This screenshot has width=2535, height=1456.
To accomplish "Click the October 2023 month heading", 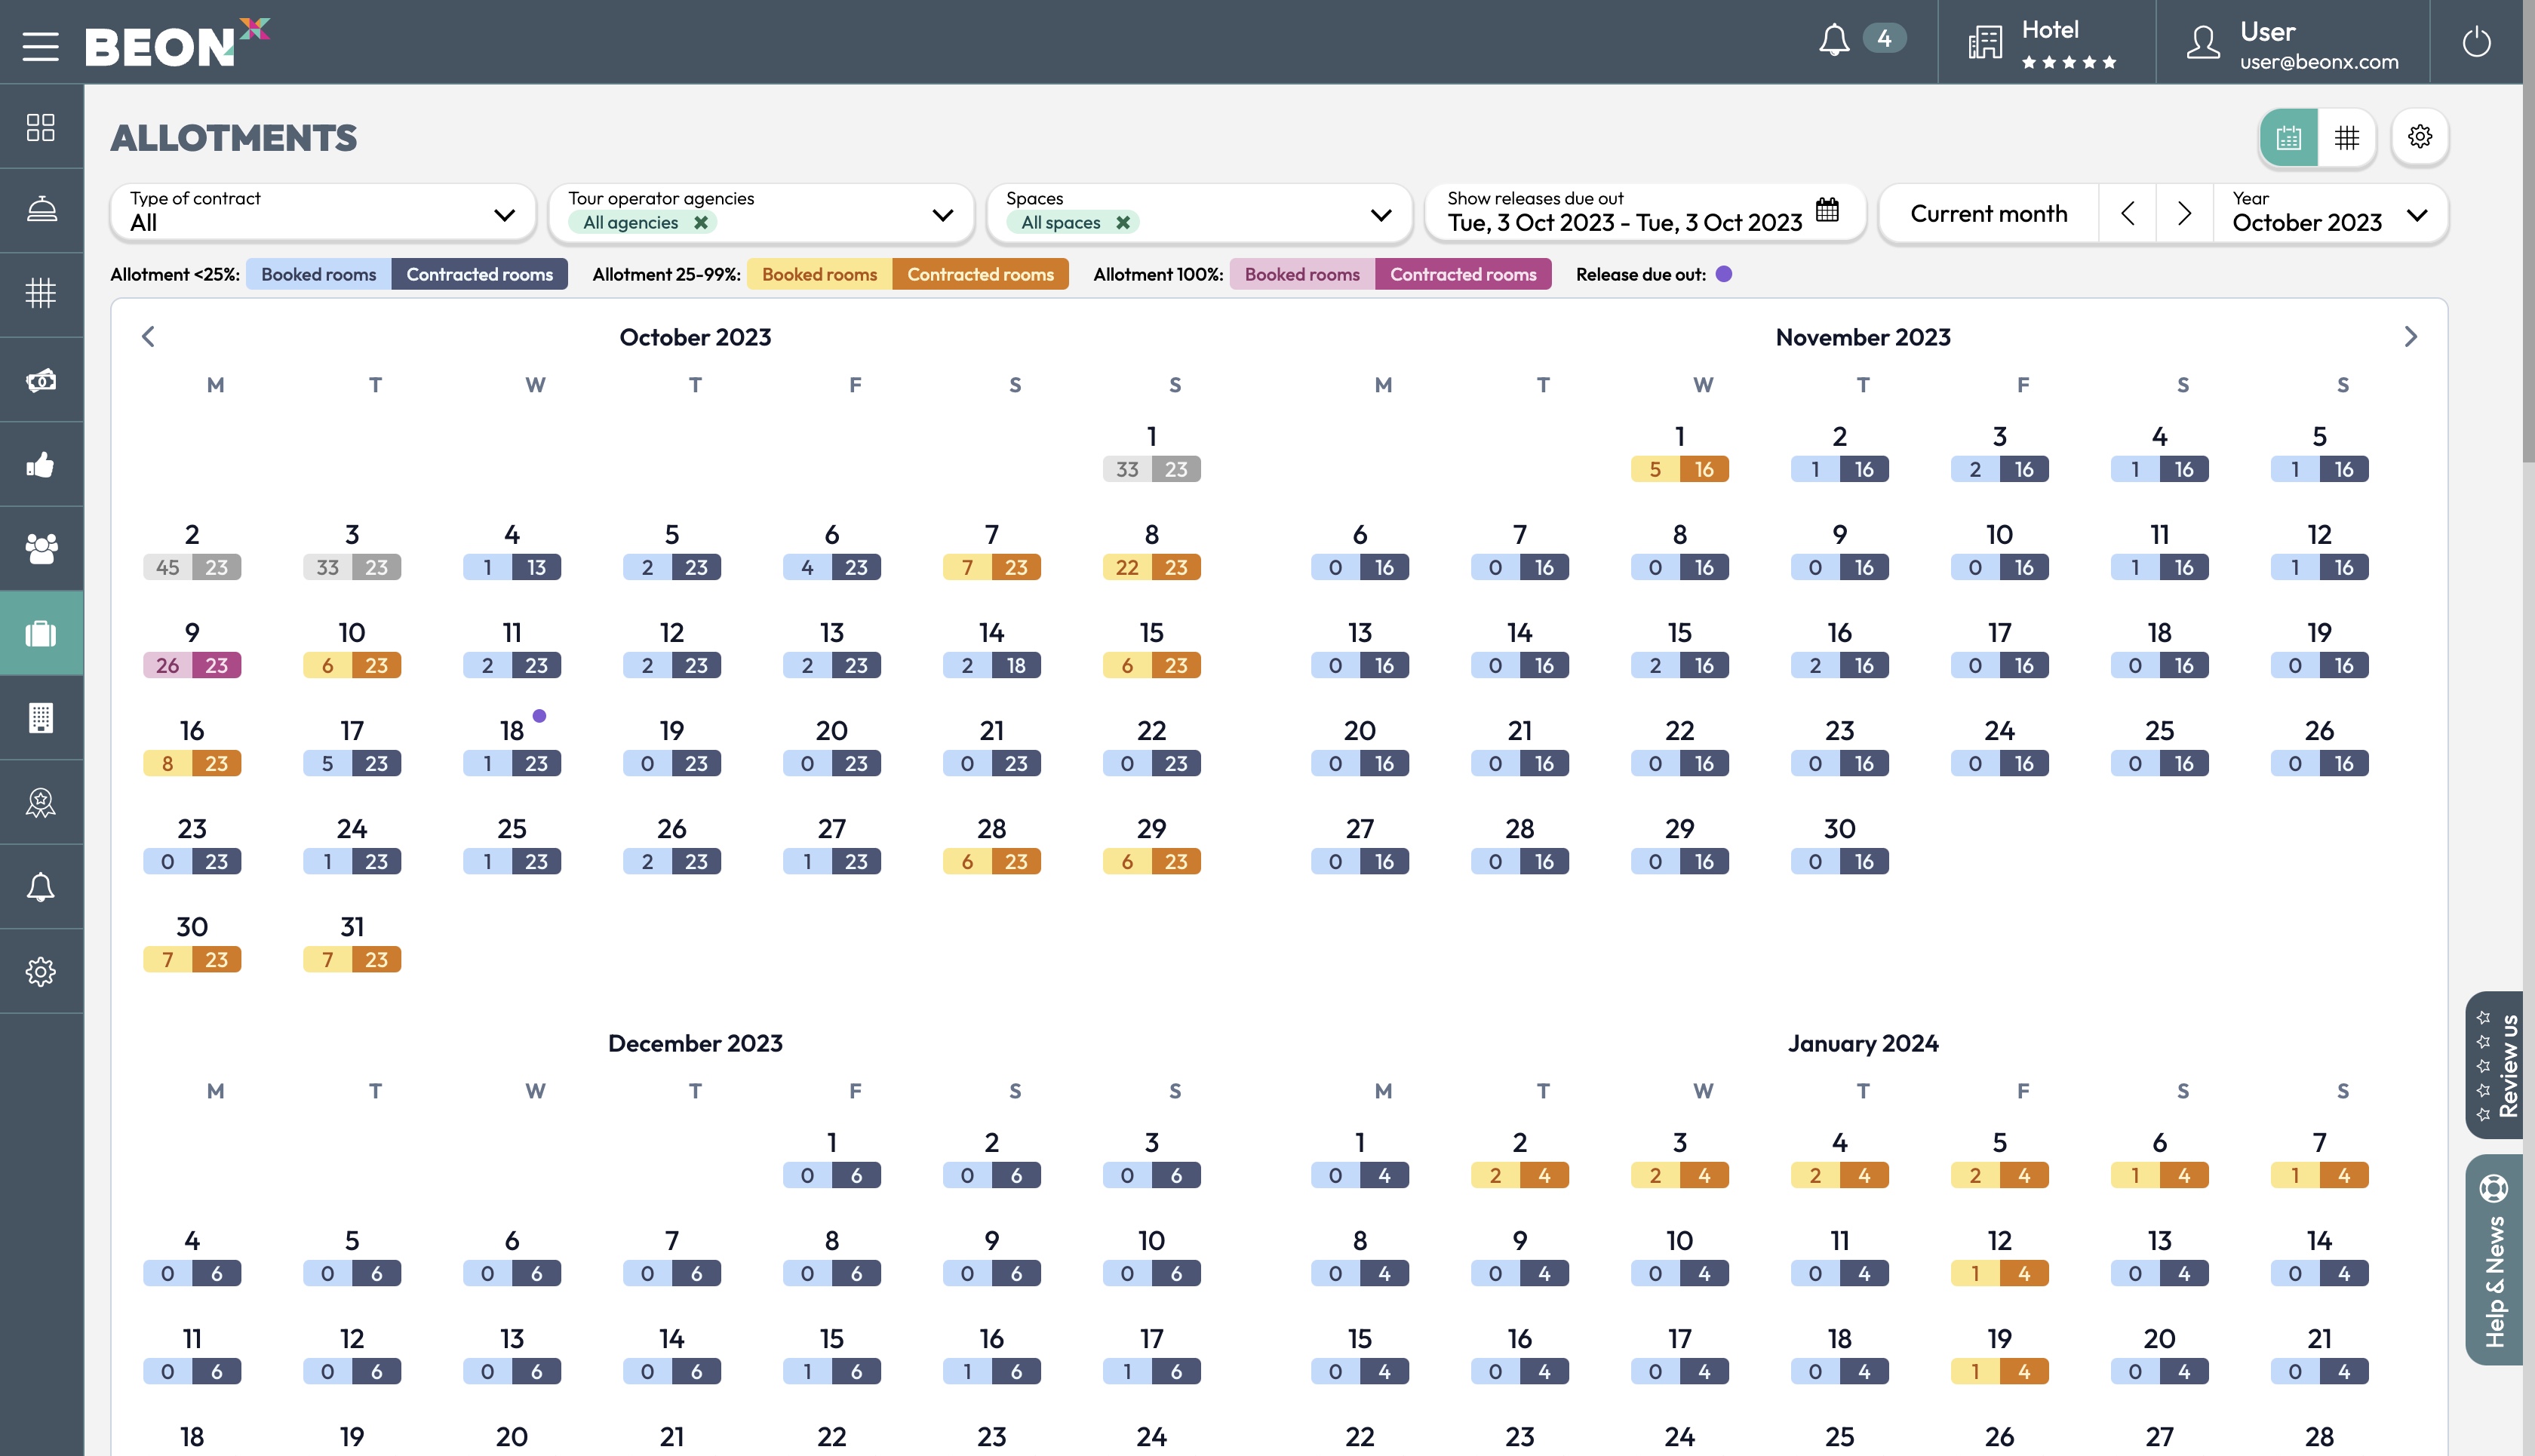I will 695,337.
